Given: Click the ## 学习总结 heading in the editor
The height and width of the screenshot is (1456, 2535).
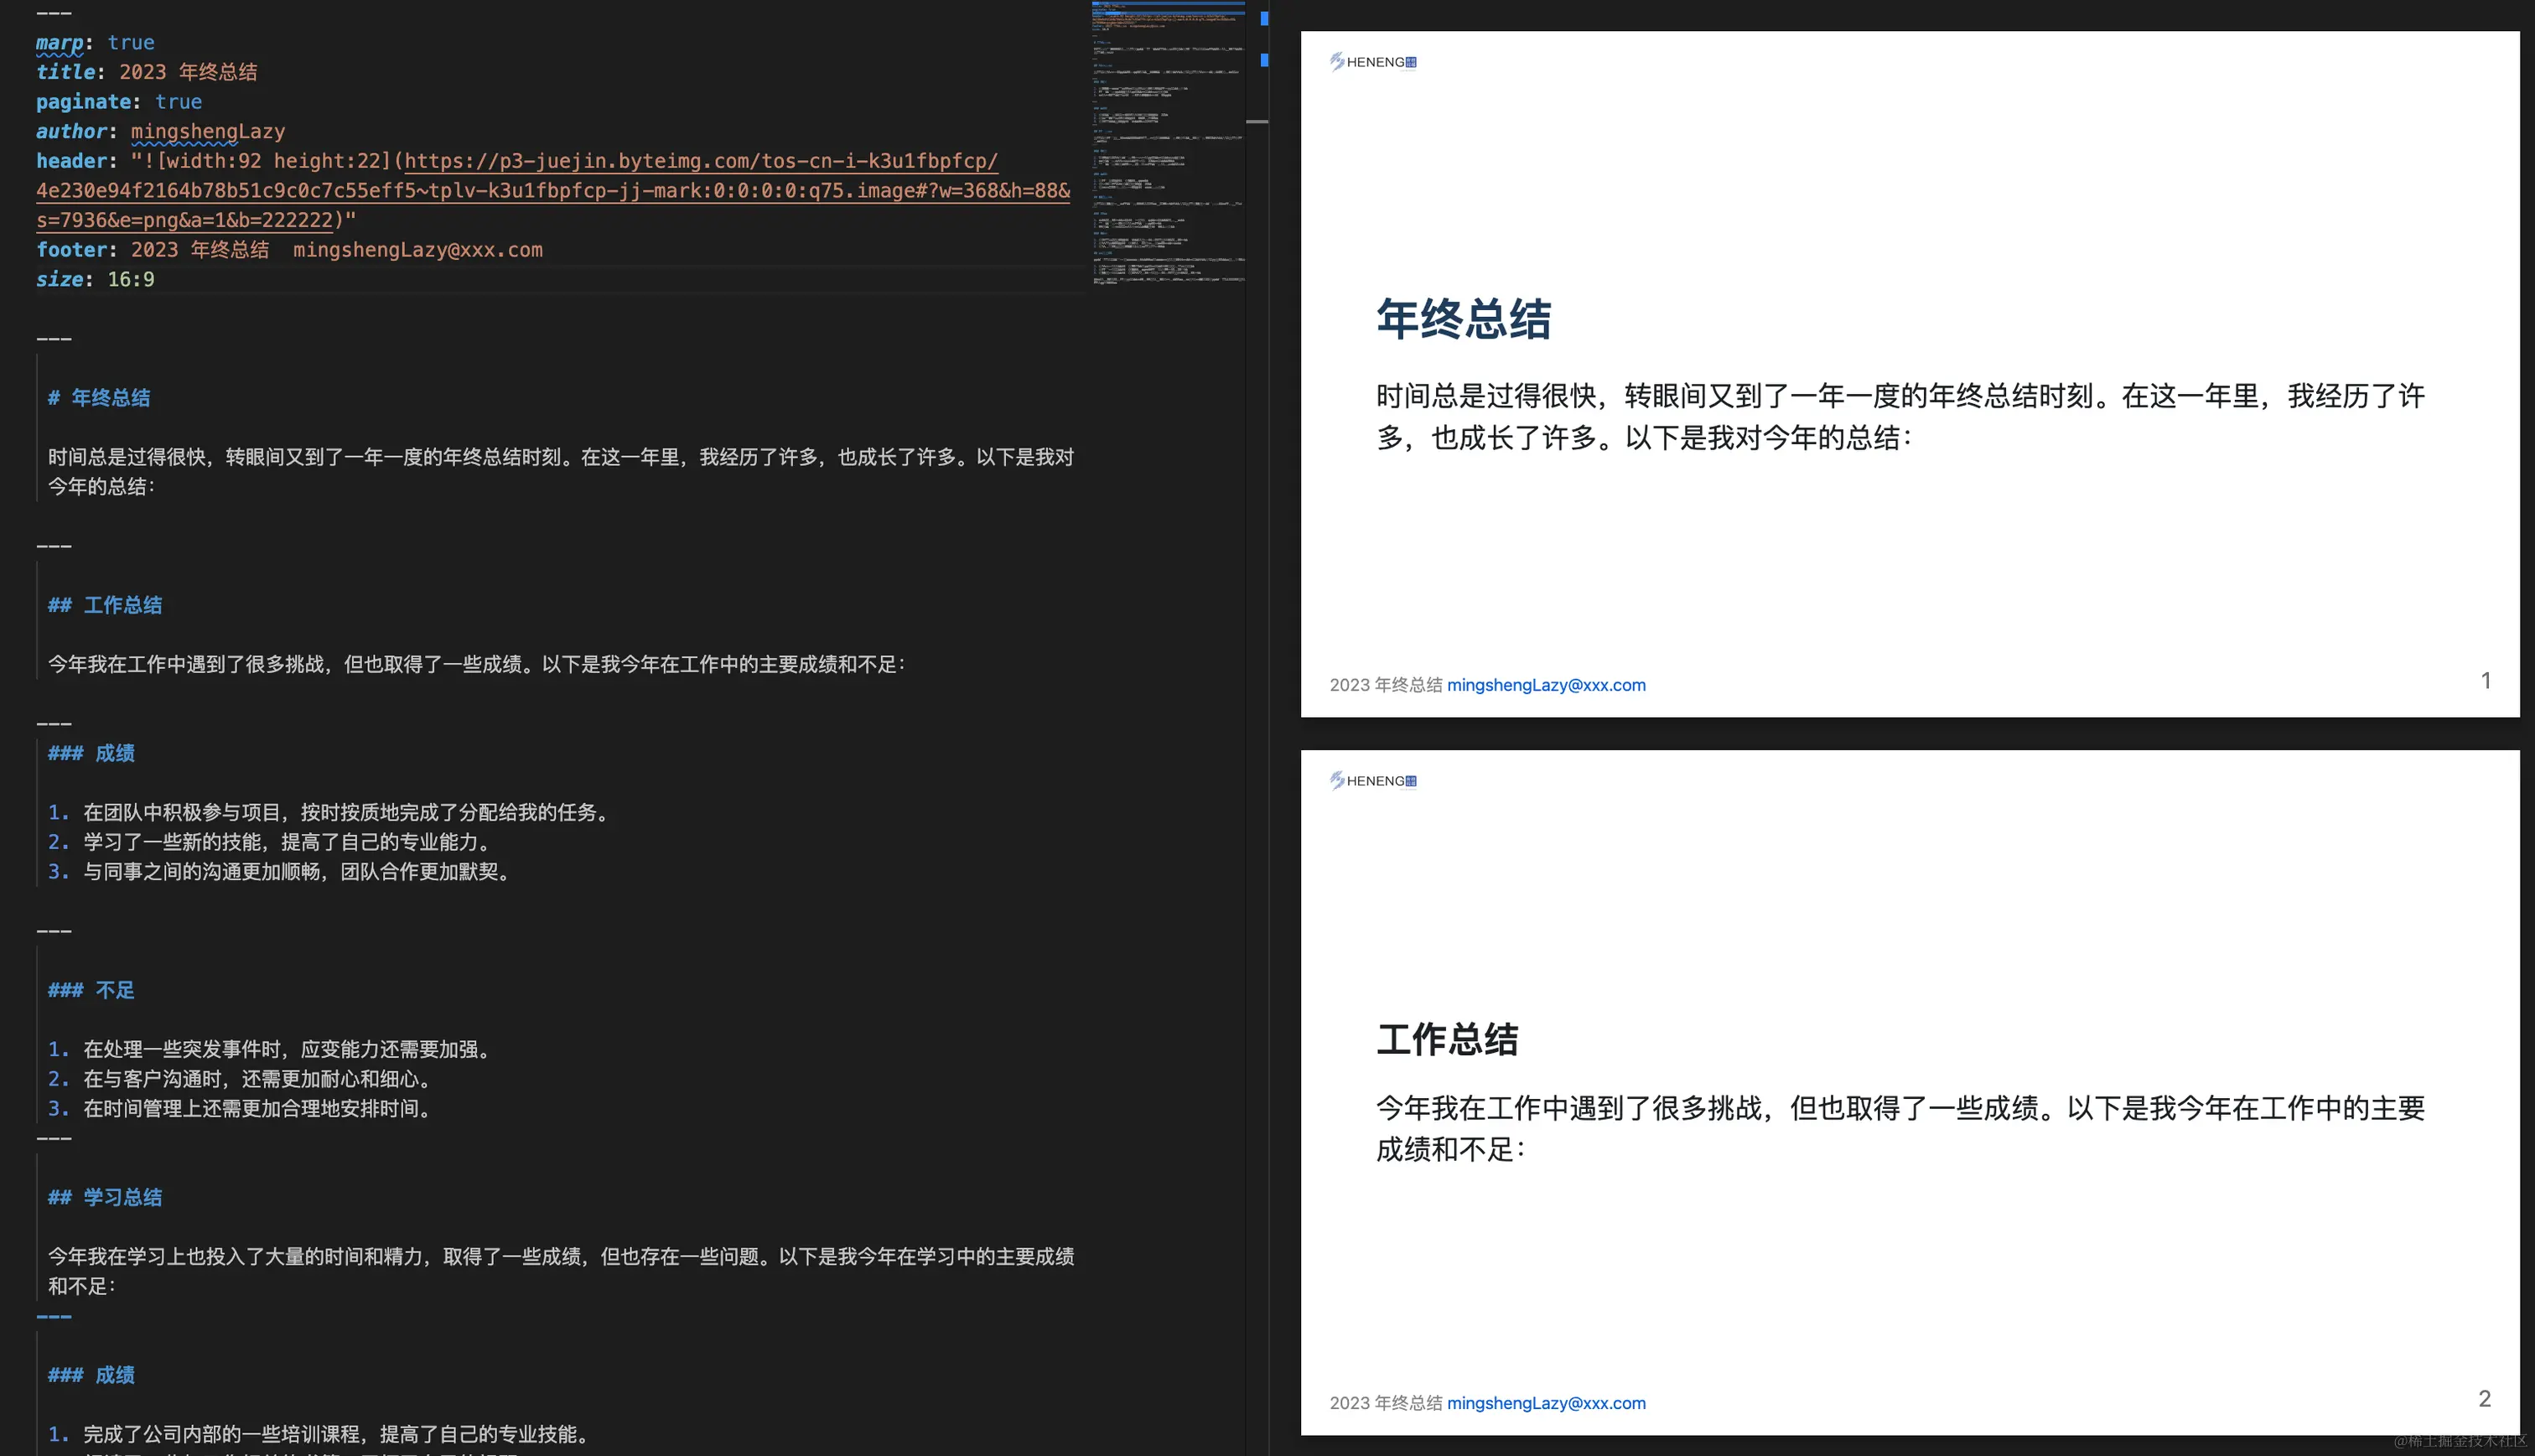Looking at the screenshot, I should 105,1197.
